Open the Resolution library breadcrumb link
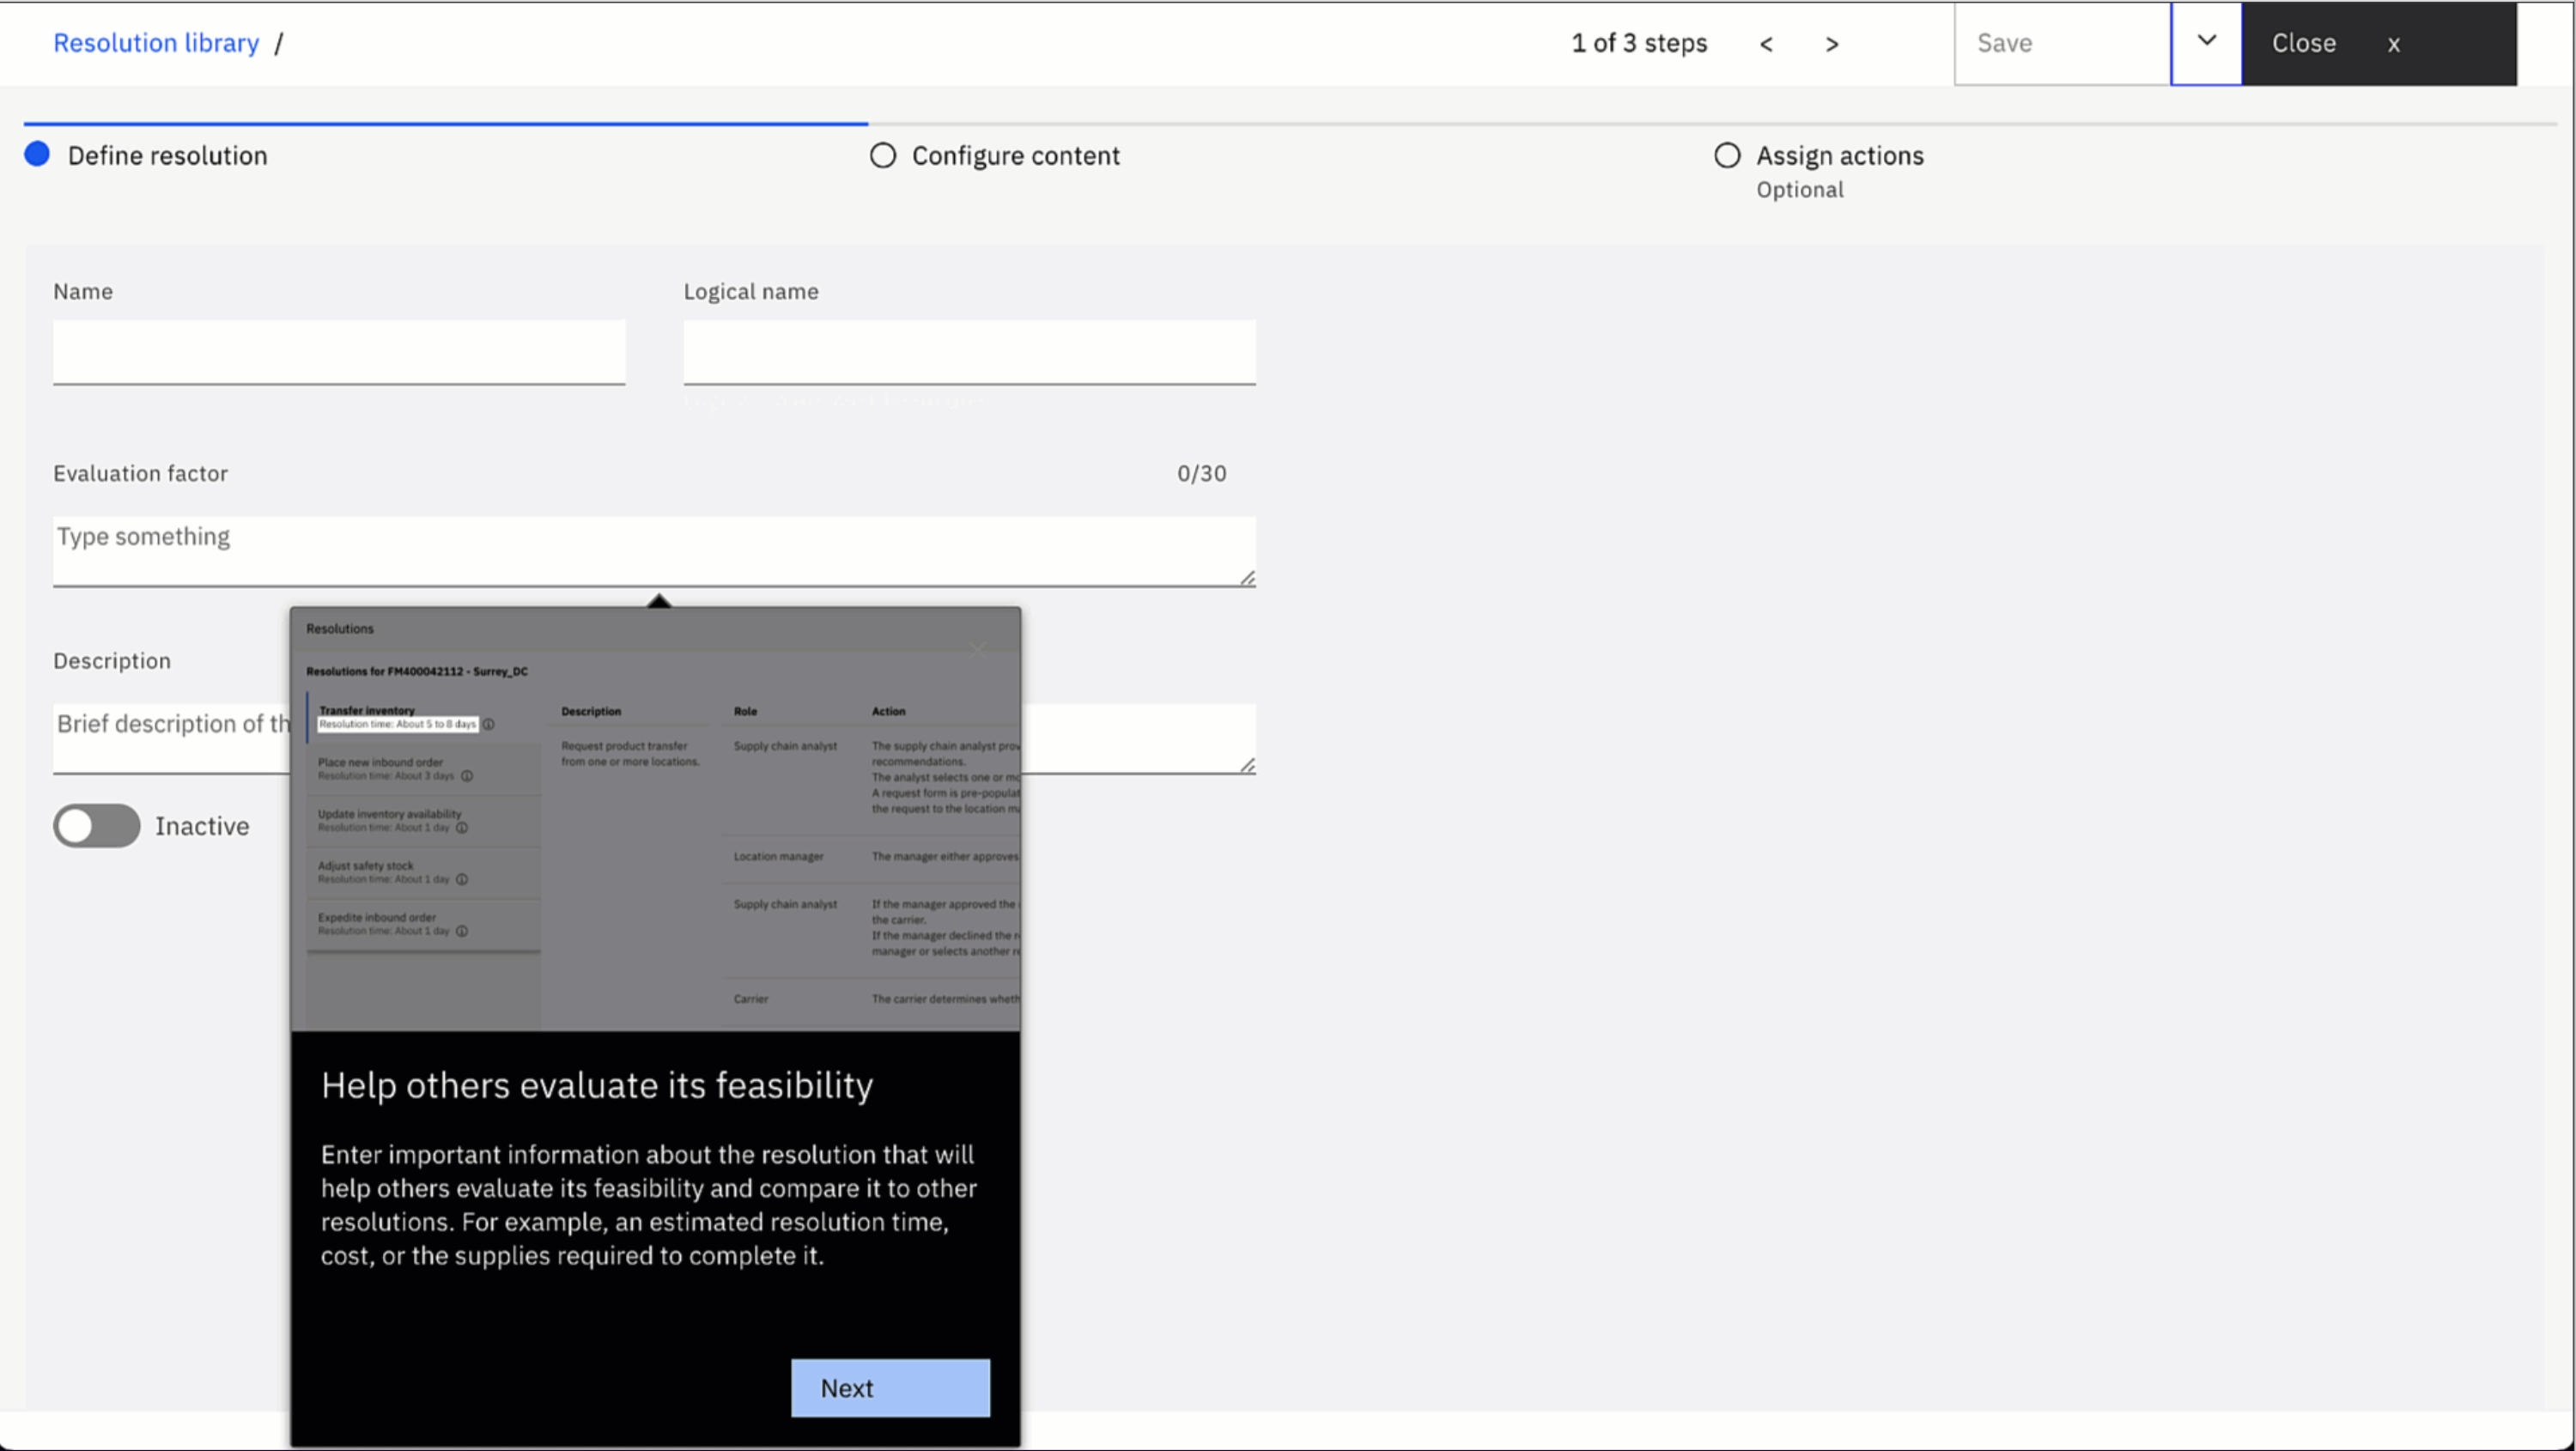2576x1451 pixels. [x=156, y=43]
